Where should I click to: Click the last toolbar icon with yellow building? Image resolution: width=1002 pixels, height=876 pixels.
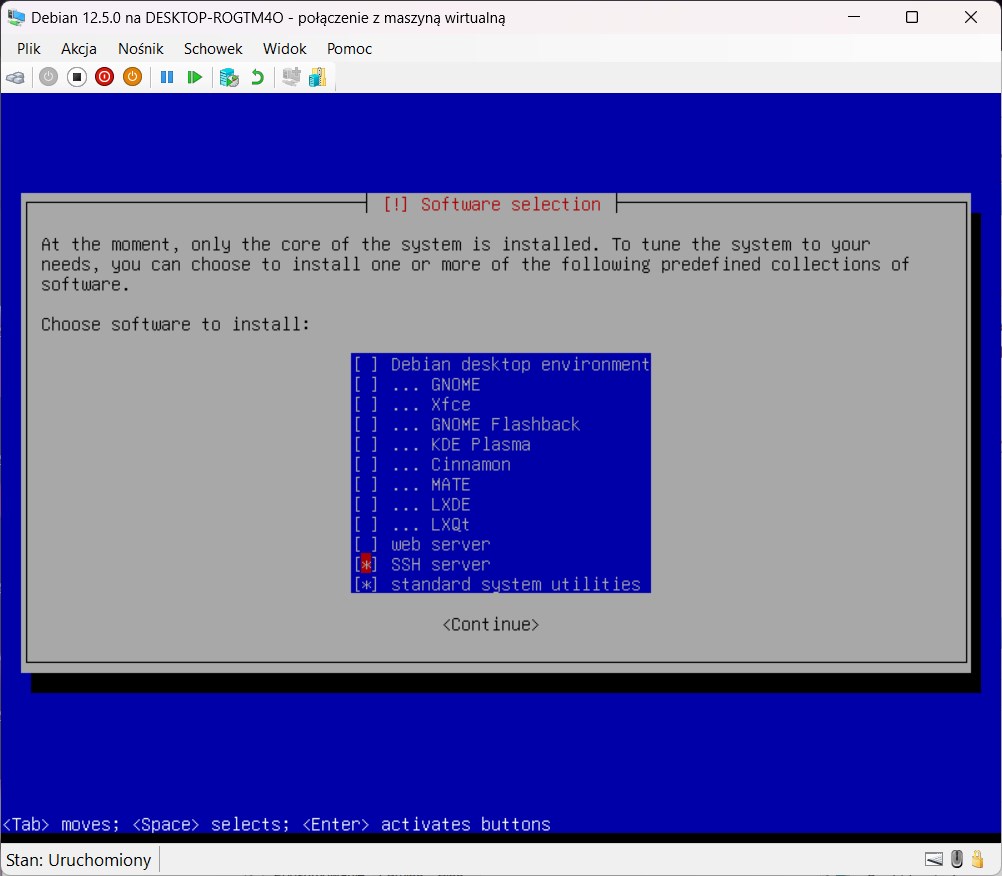318,77
